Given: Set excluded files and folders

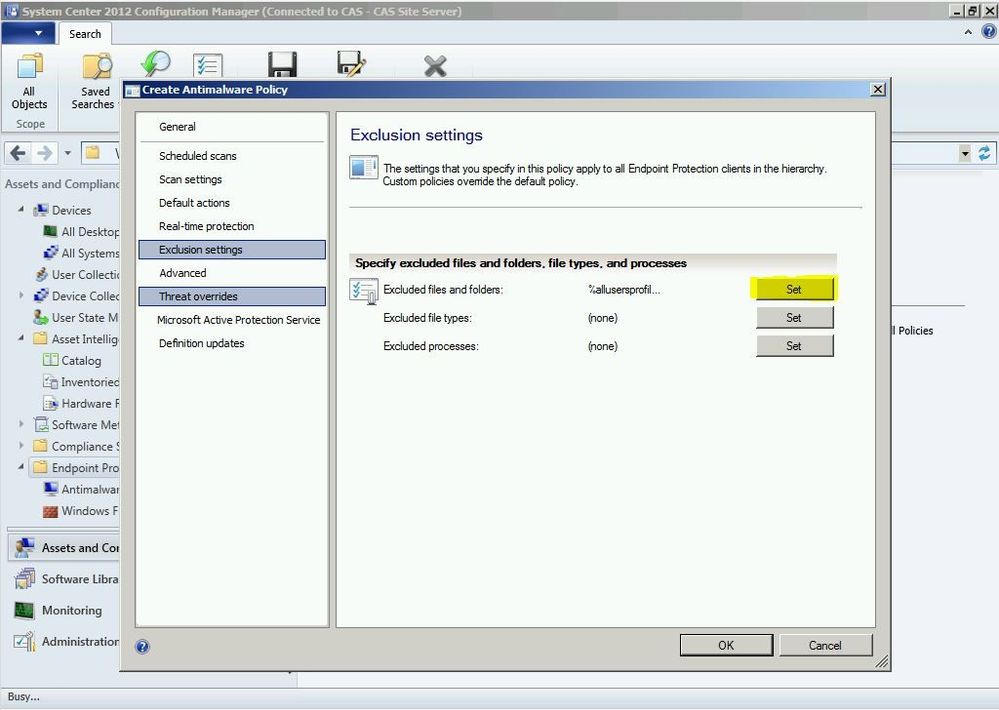Looking at the screenshot, I should [794, 289].
